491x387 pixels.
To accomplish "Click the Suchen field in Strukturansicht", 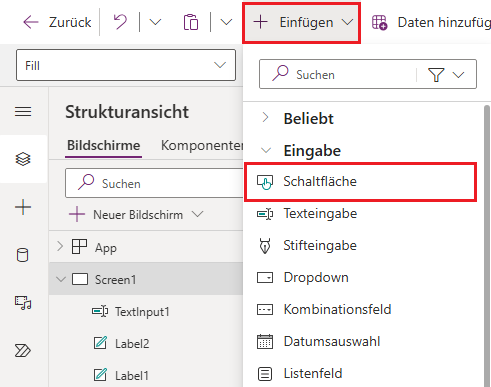I will (x=154, y=183).
